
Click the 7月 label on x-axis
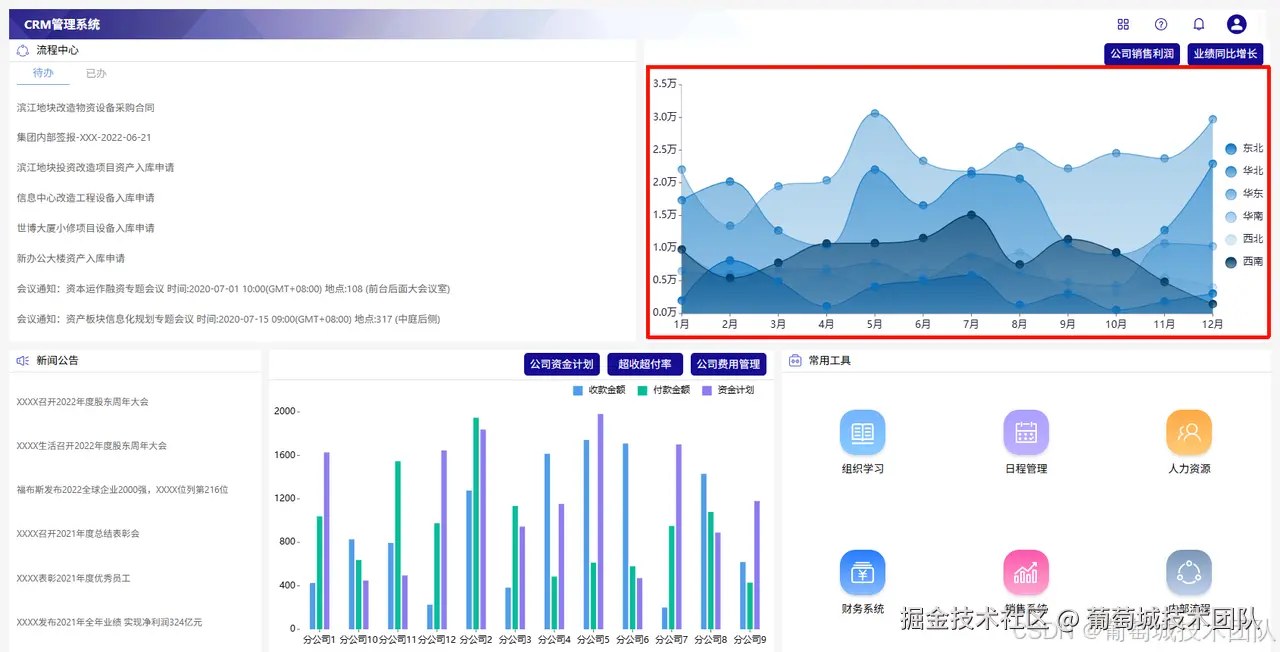point(971,324)
